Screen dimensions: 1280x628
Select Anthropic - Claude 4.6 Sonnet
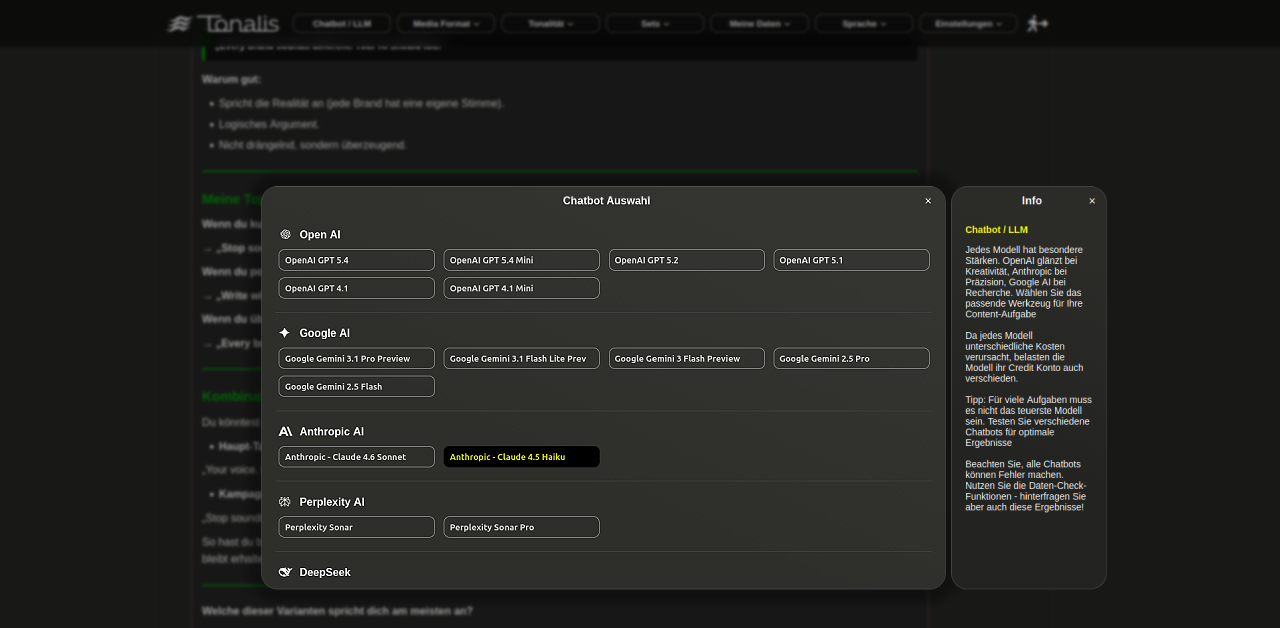coord(357,457)
